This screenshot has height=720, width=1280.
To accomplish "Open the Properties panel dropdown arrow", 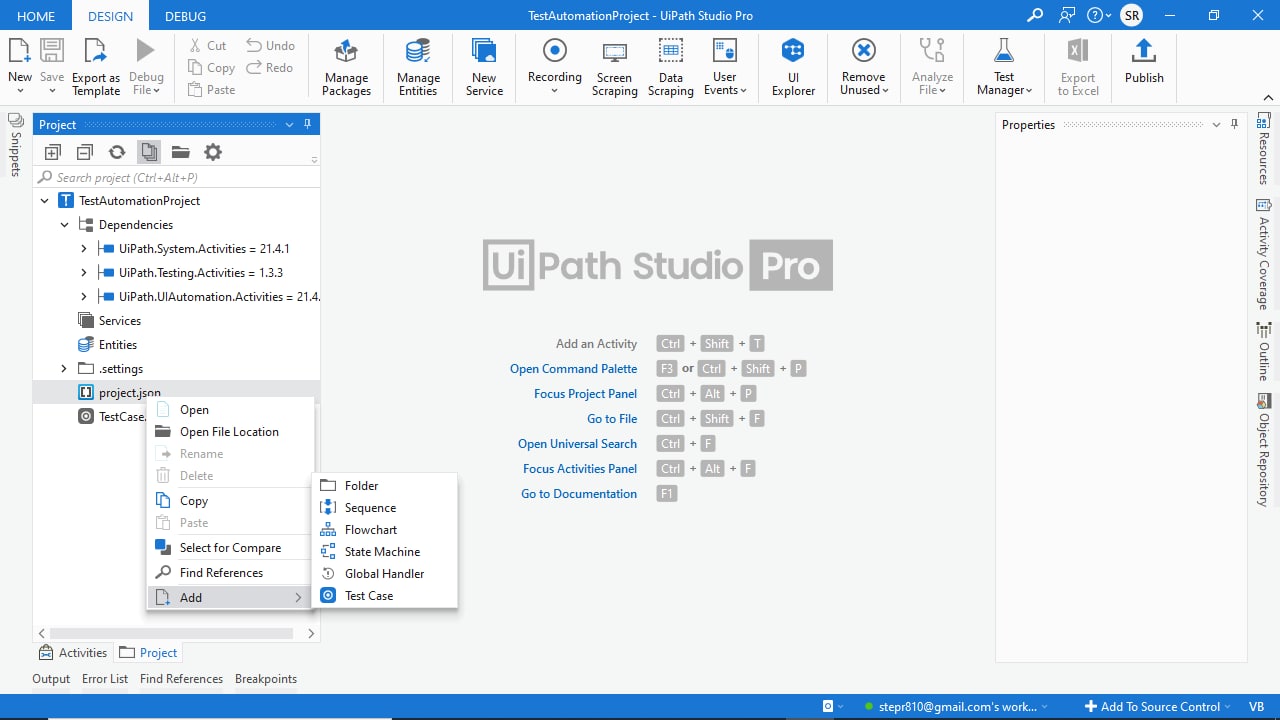I will [x=1217, y=125].
